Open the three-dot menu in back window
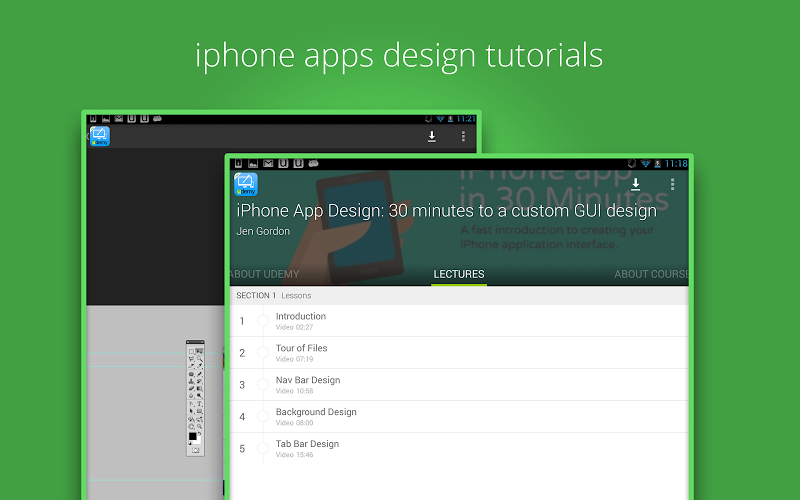The width and height of the screenshot is (800, 500). 463,136
